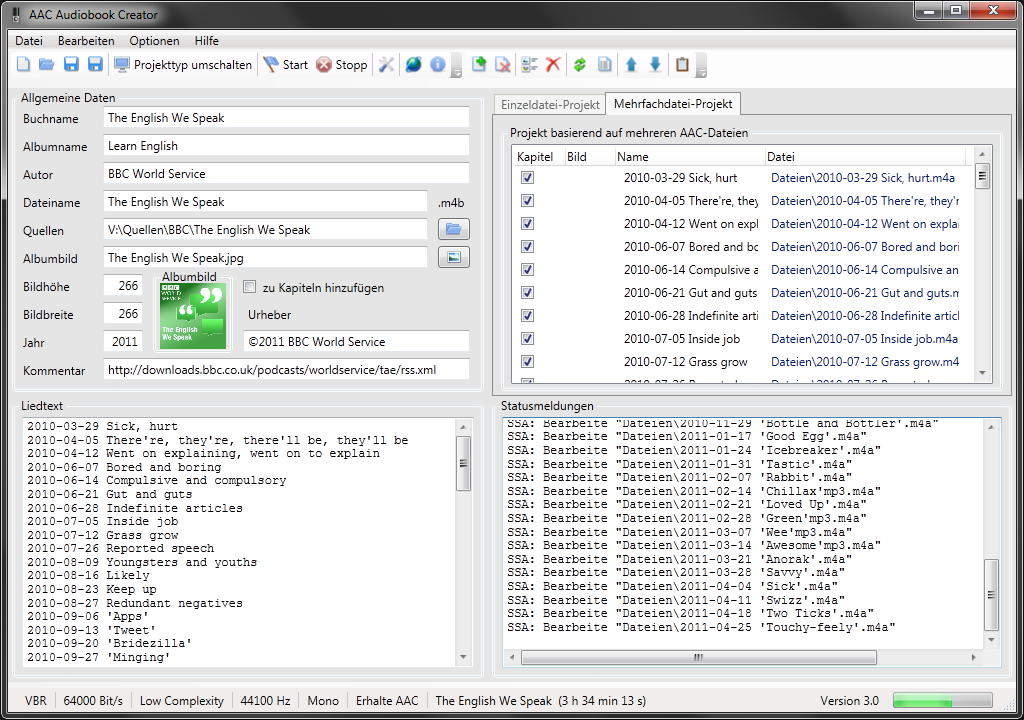Image resolution: width=1024 pixels, height=720 pixels.
Task: Click the document pages icon beside refresh
Action: click(x=605, y=65)
